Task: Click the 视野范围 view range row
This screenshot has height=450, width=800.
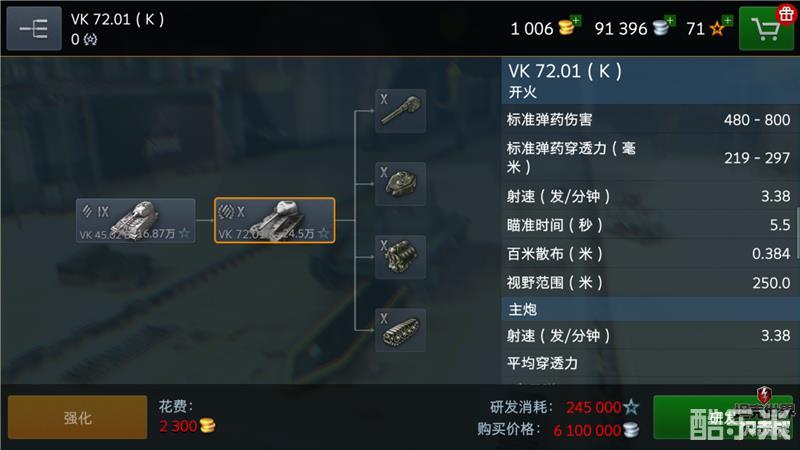Action: point(648,283)
